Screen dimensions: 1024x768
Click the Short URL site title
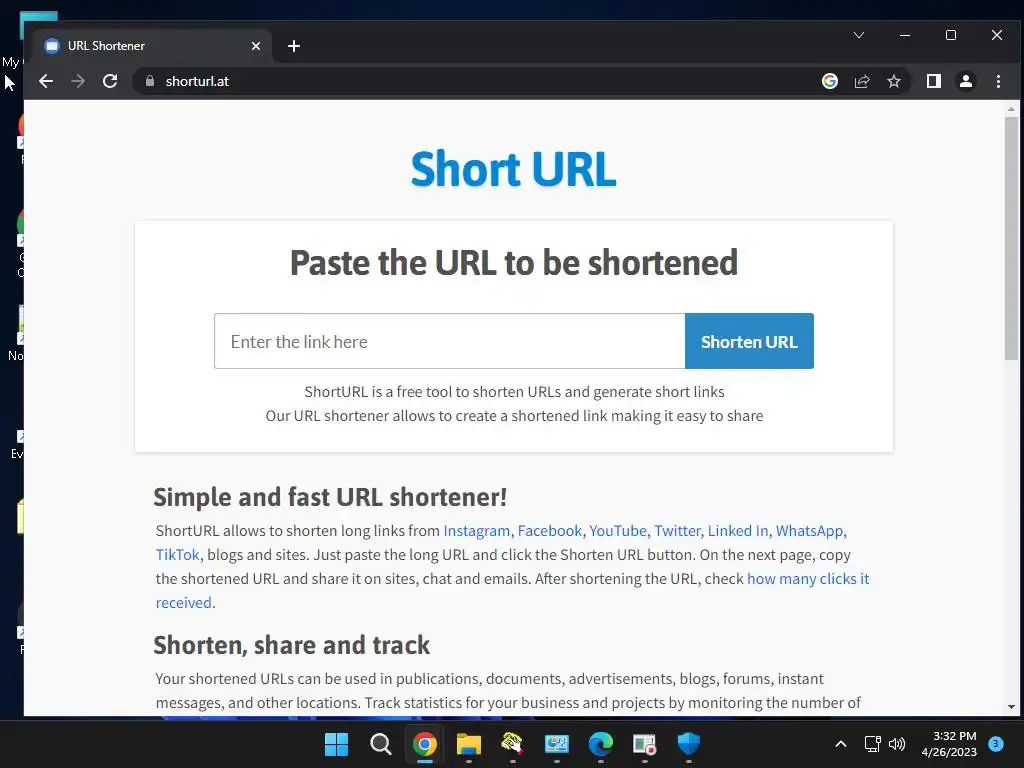pyautogui.click(x=513, y=169)
